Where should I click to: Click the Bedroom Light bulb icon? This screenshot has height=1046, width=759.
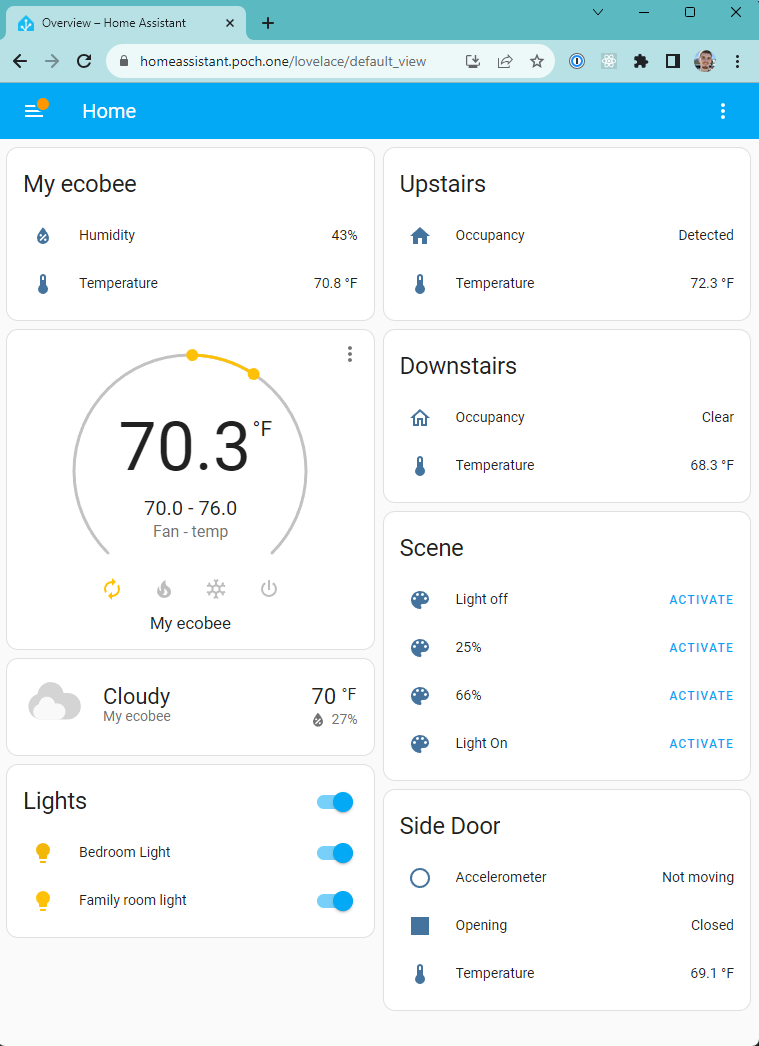point(43,853)
